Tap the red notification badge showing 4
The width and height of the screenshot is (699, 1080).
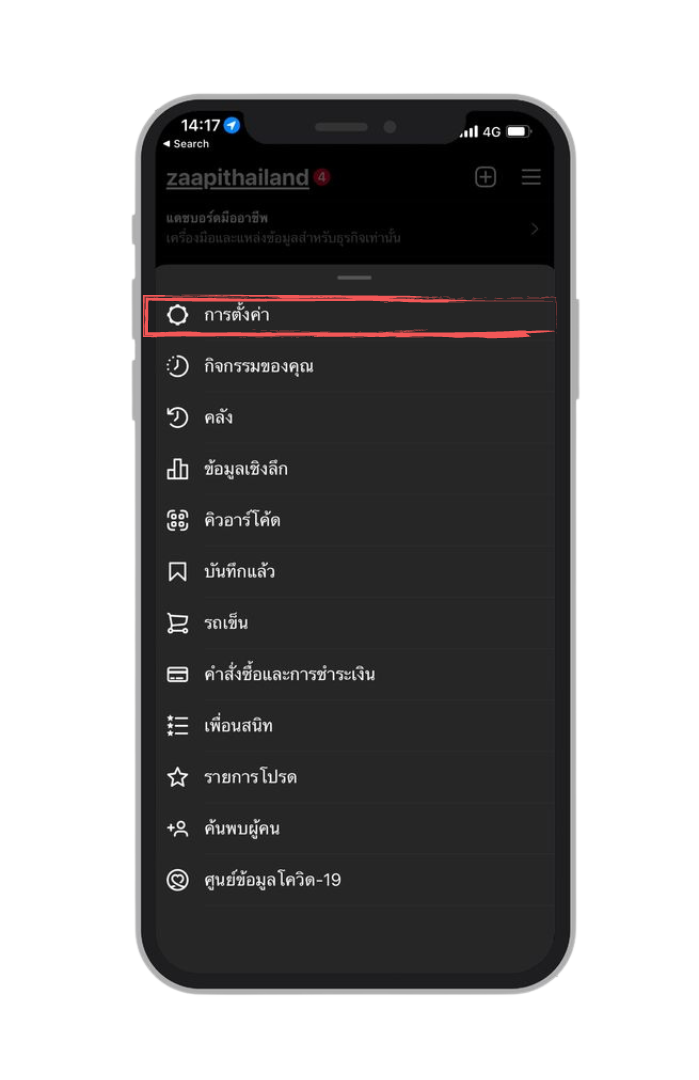[x=322, y=177]
